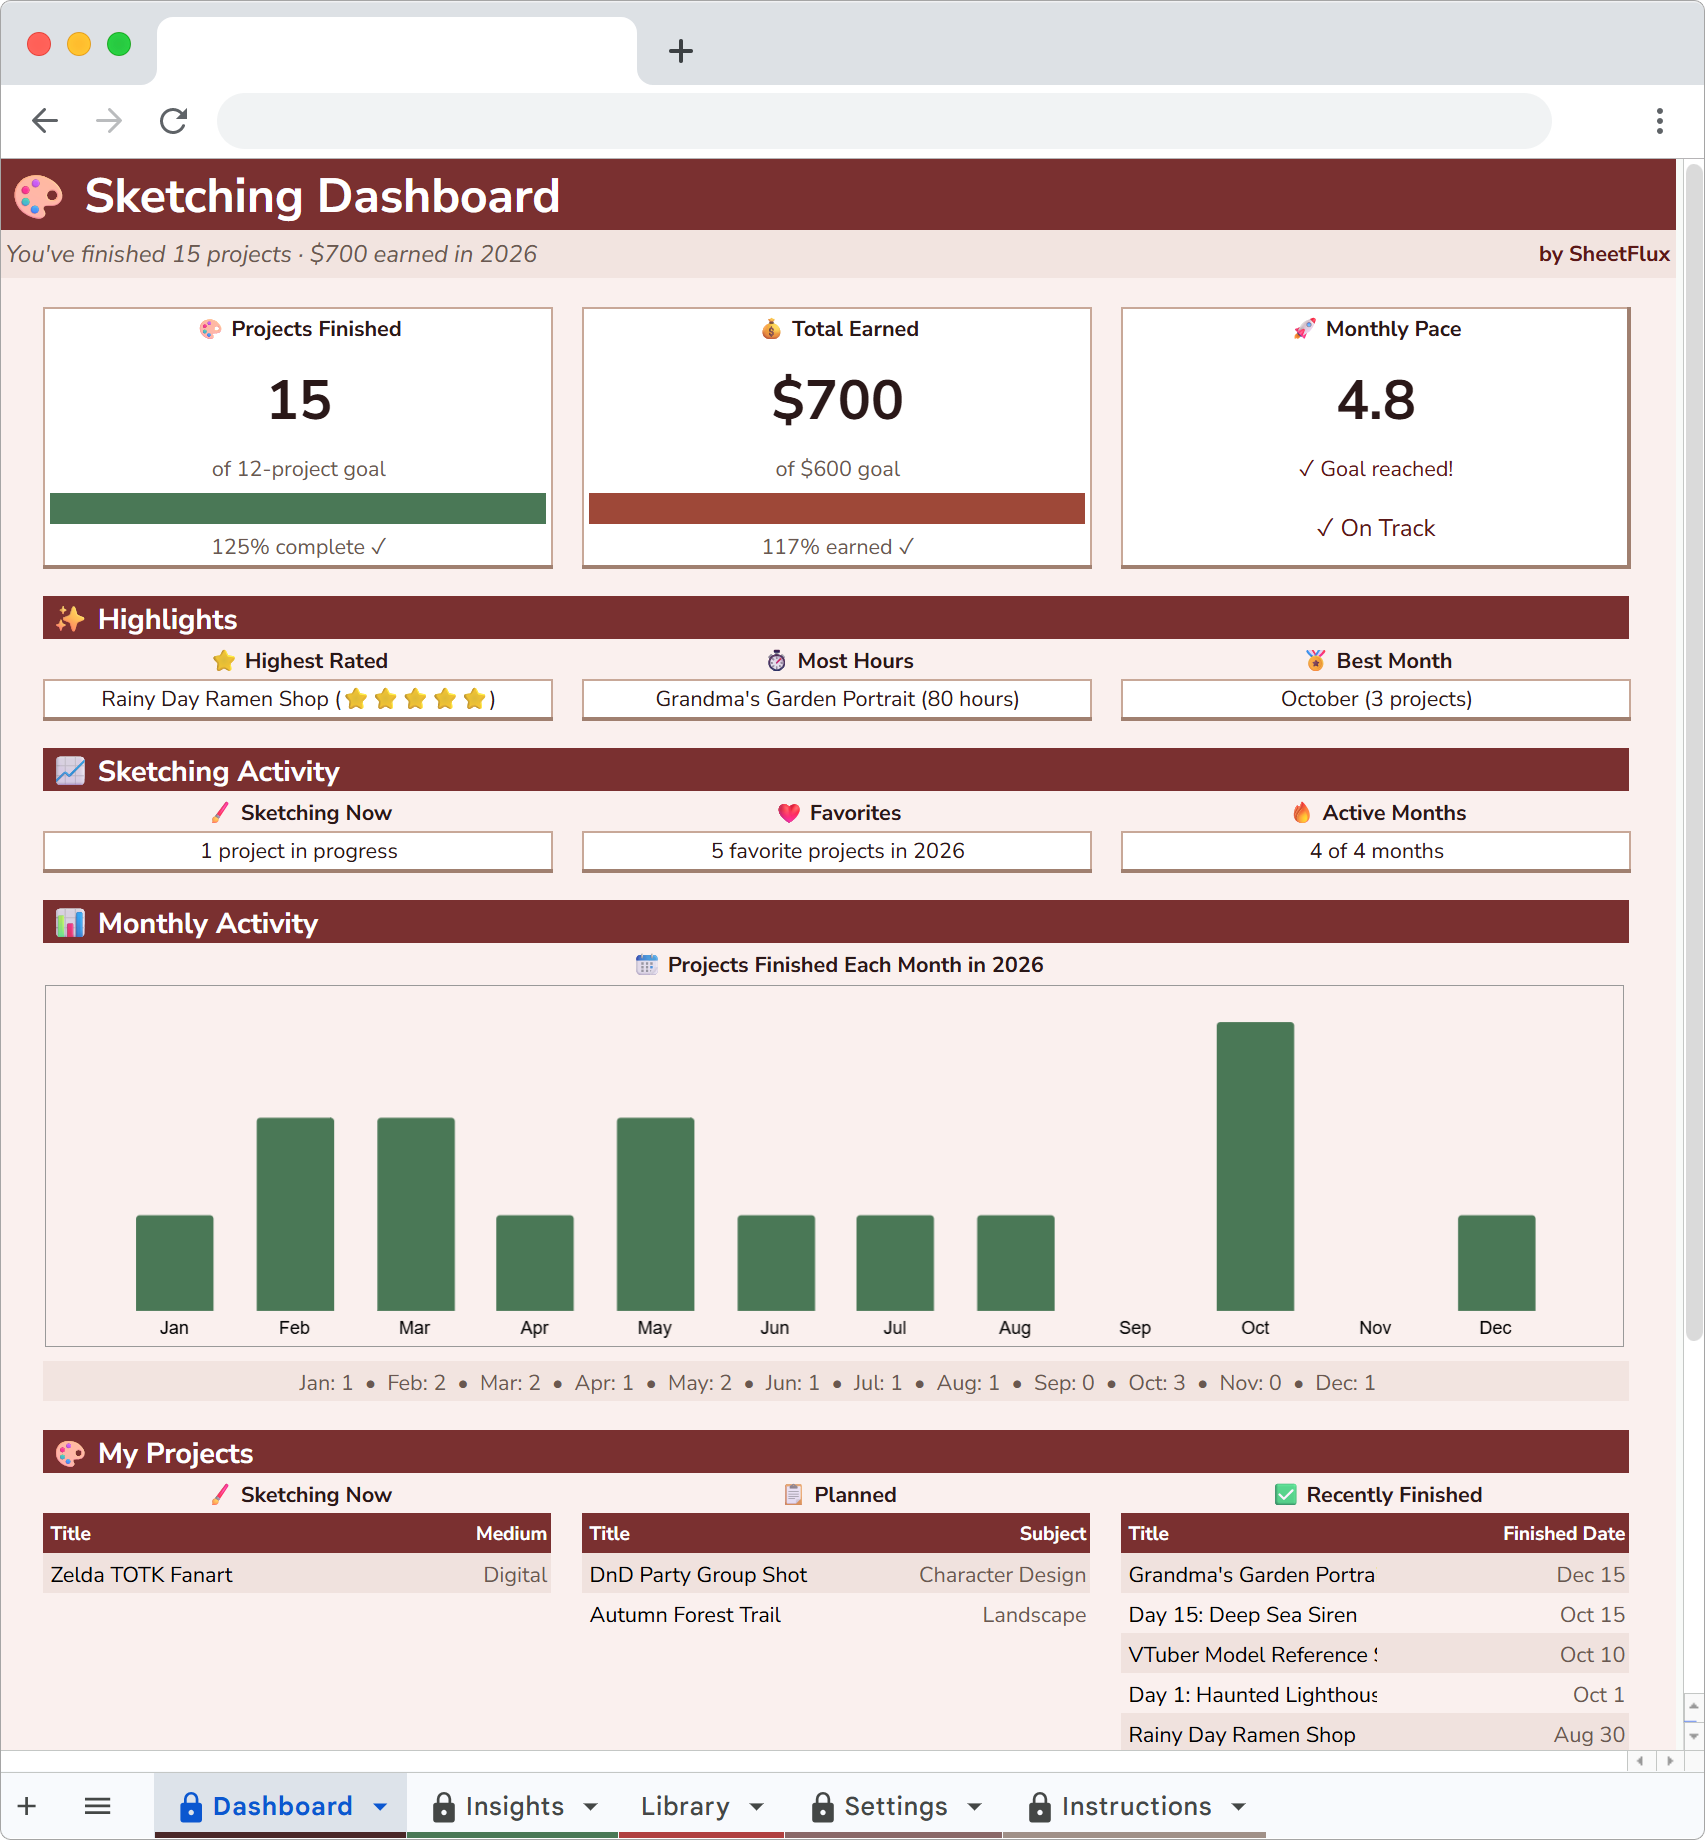Click the heart icon next to Favorites
Viewport: 1705px width, 1840px height.
pos(789,812)
